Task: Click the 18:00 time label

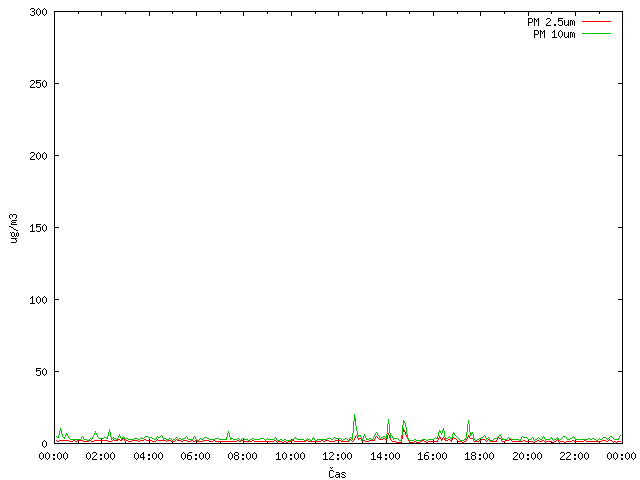Action: click(x=480, y=456)
